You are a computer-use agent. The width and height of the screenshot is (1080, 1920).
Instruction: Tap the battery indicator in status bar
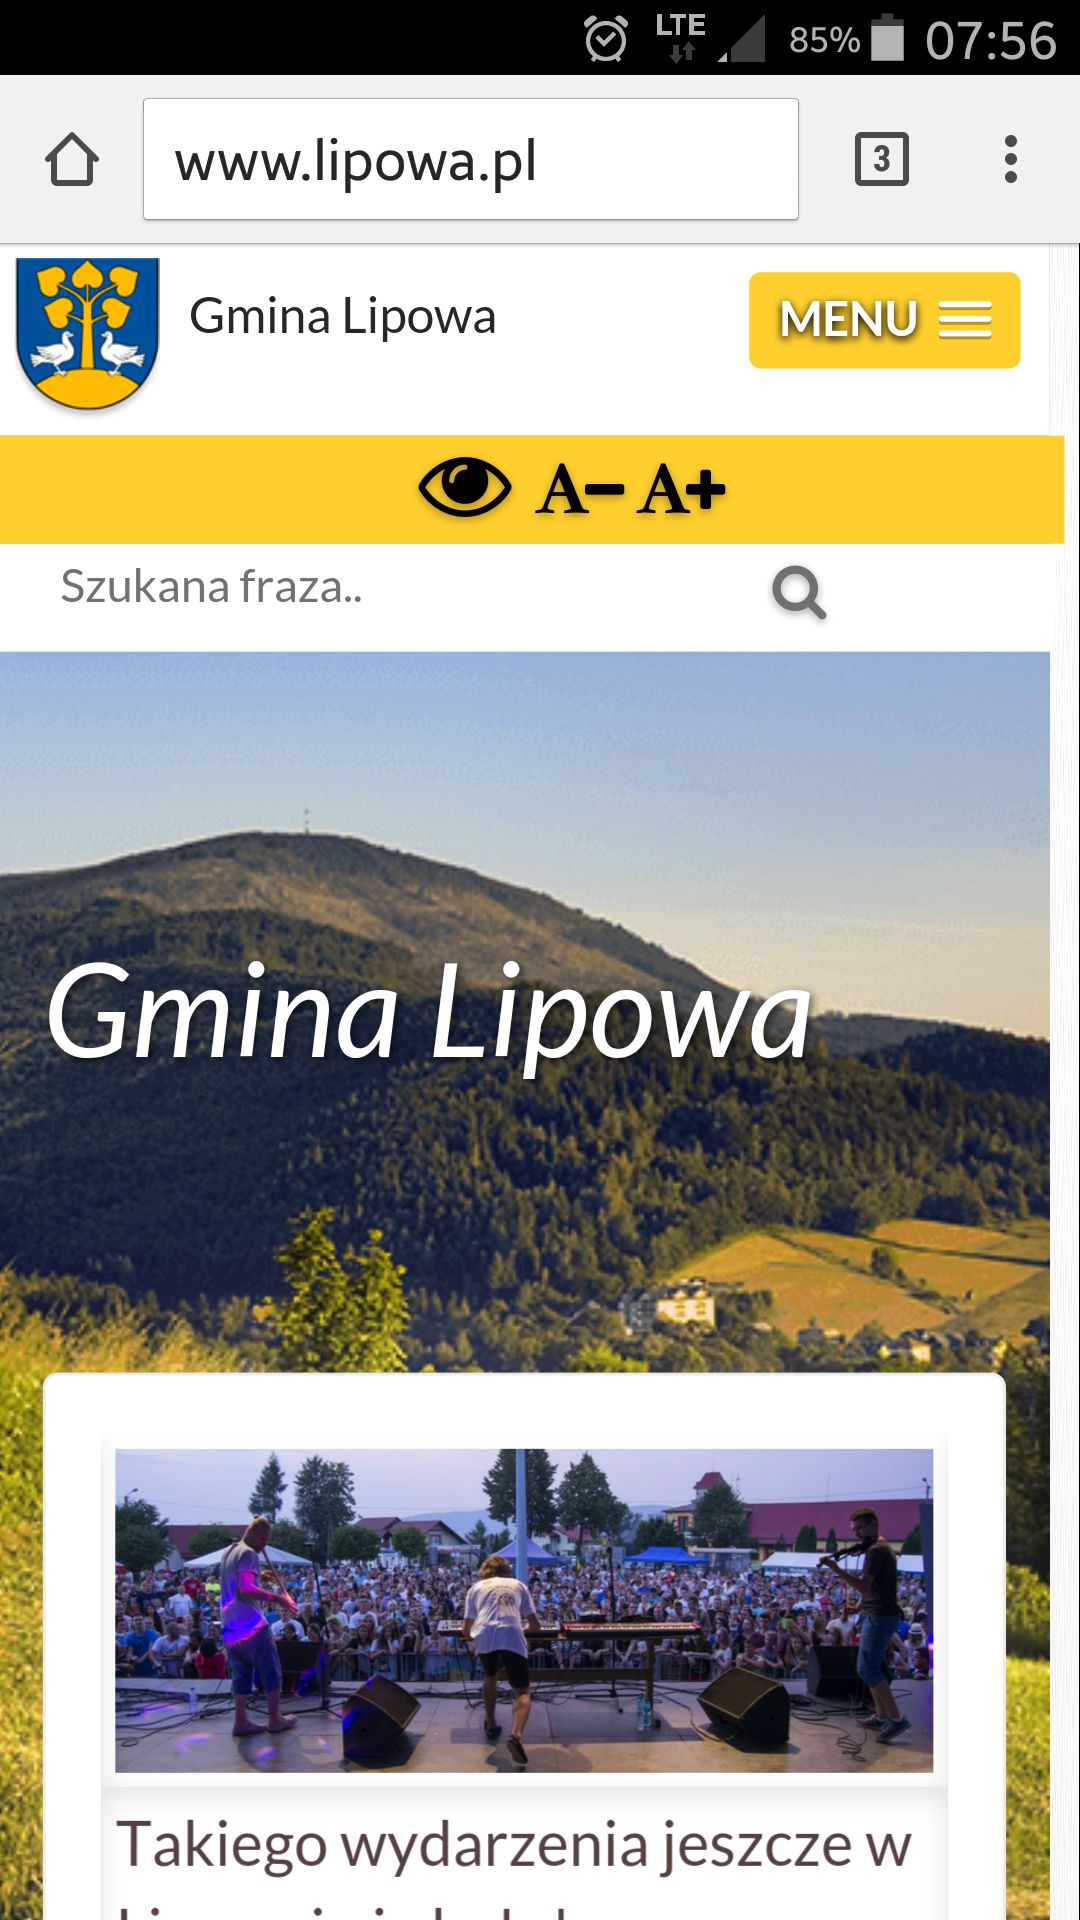pyautogui.click(x=887, y=39)
